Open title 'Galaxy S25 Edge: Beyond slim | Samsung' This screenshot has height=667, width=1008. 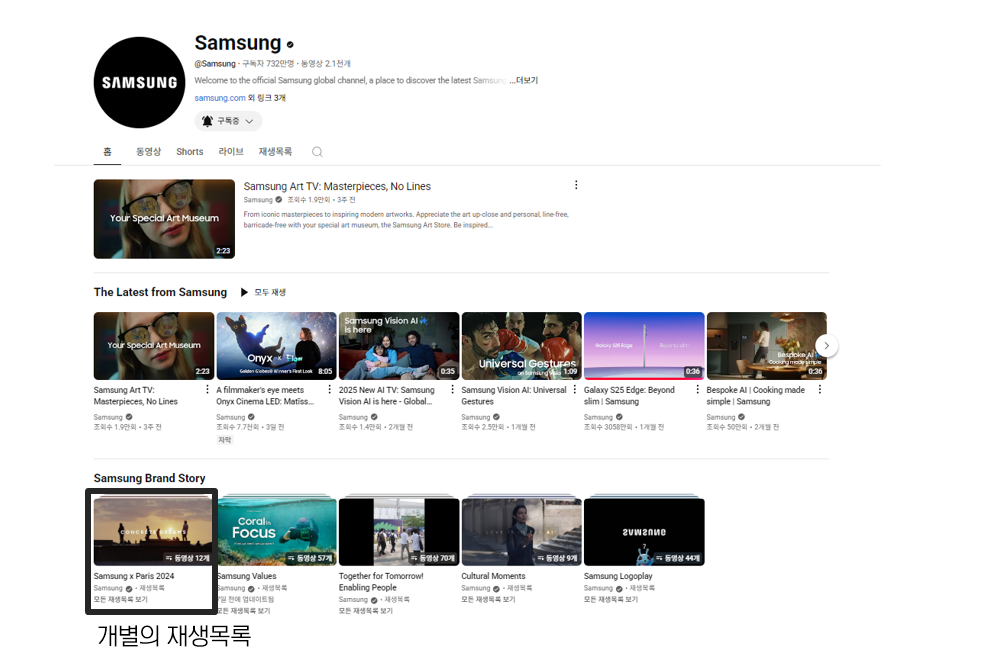click(629, 396)
